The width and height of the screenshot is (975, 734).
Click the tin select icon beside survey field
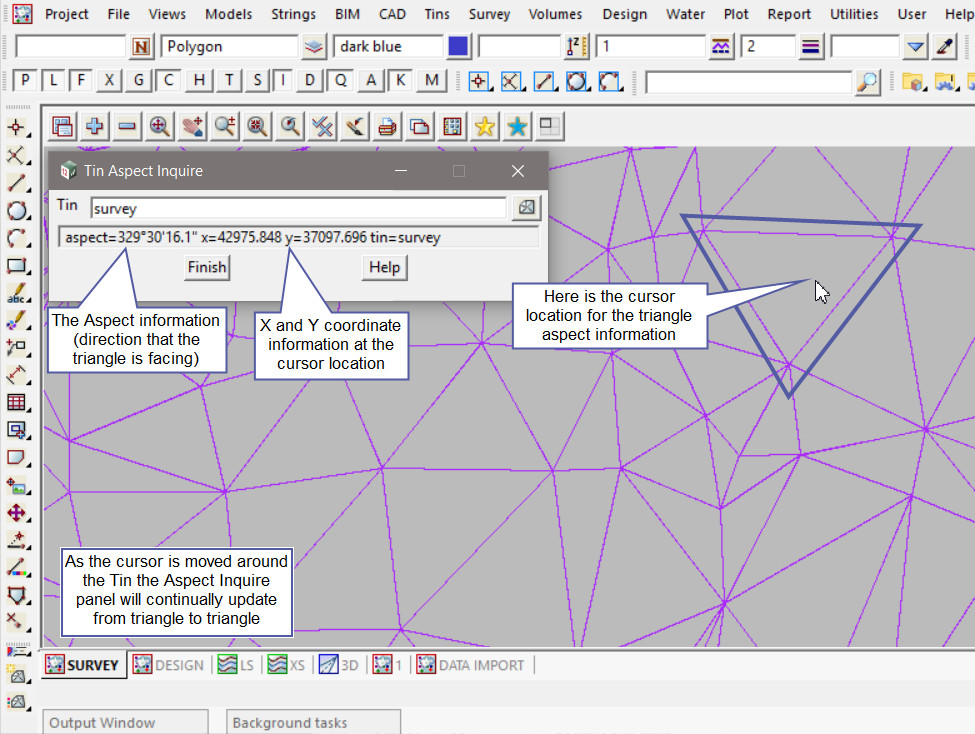(x=526, y=207)
